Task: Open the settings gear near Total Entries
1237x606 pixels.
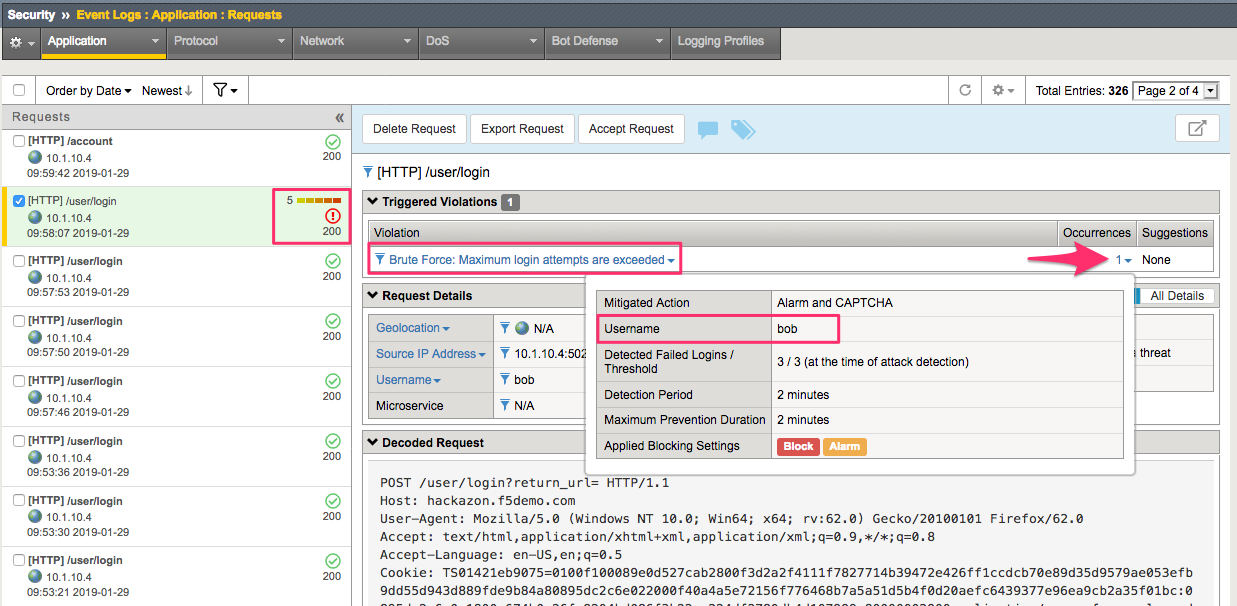Action: 1003,90
